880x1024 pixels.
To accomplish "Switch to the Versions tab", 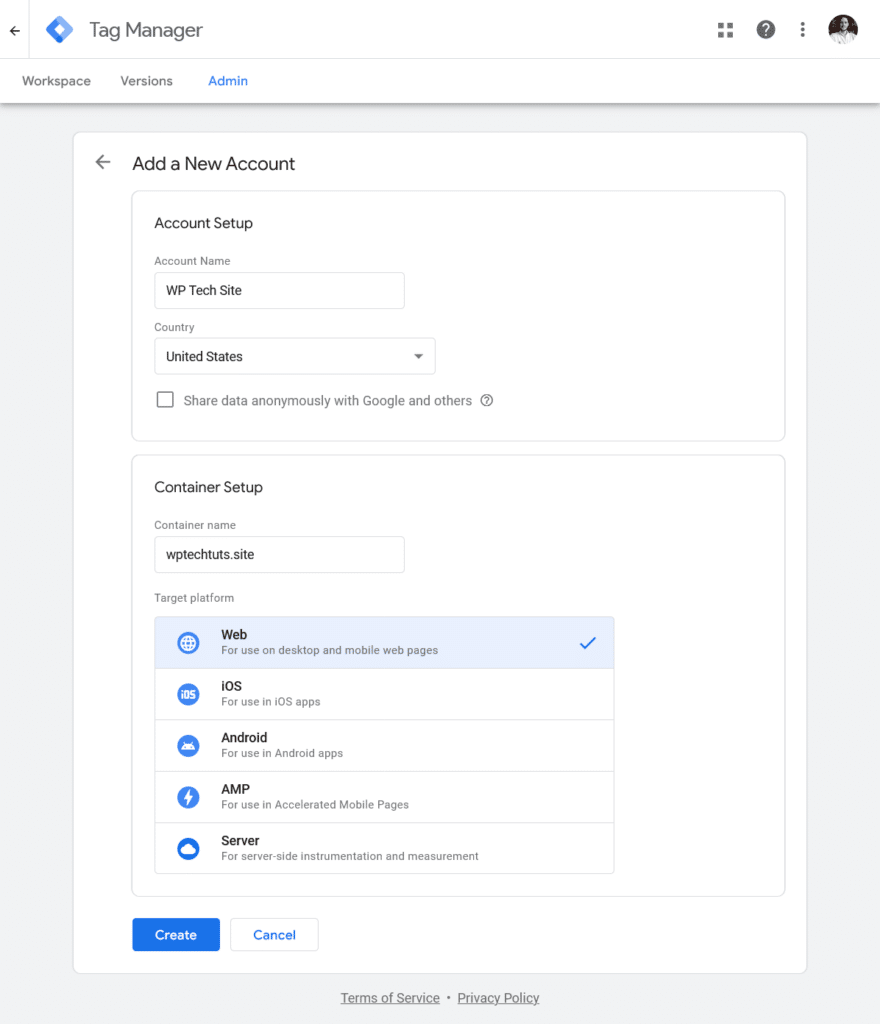I will (x=146, y=81).
